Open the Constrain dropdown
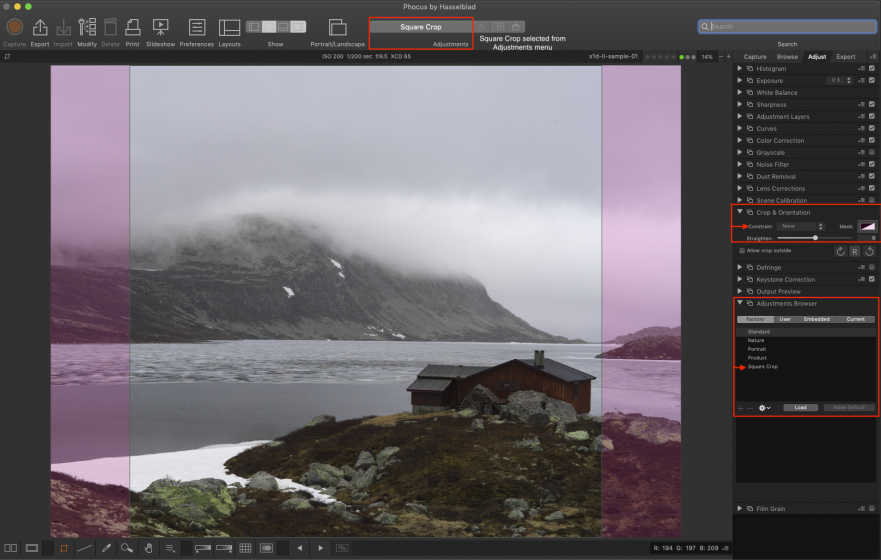Image resolution: width=881 pixels, height=560 pixels. [x=801, y=226]
